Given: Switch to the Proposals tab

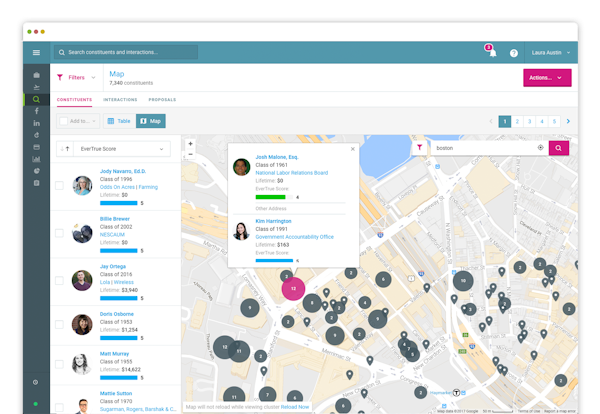Looking at the screenshot, I should click(162, 99).
